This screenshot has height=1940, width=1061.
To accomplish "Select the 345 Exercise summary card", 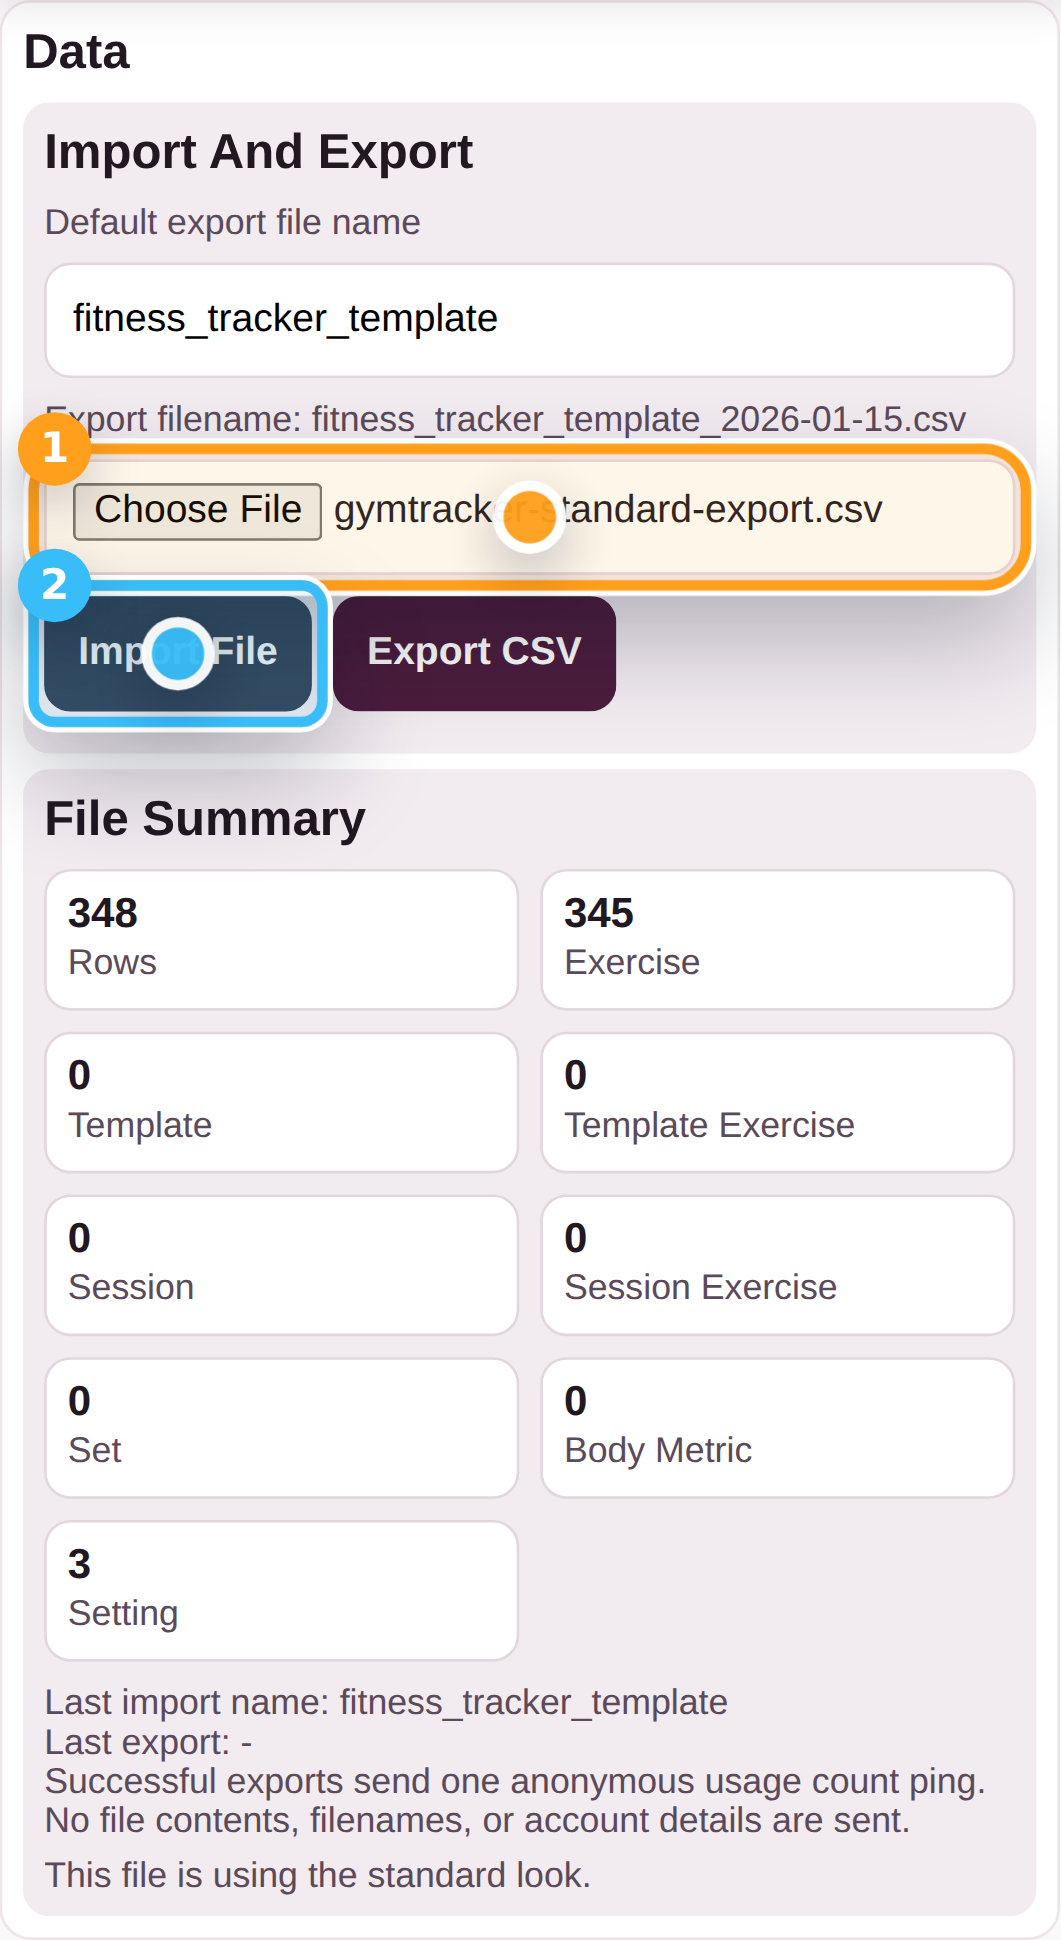I will point(777,938).
